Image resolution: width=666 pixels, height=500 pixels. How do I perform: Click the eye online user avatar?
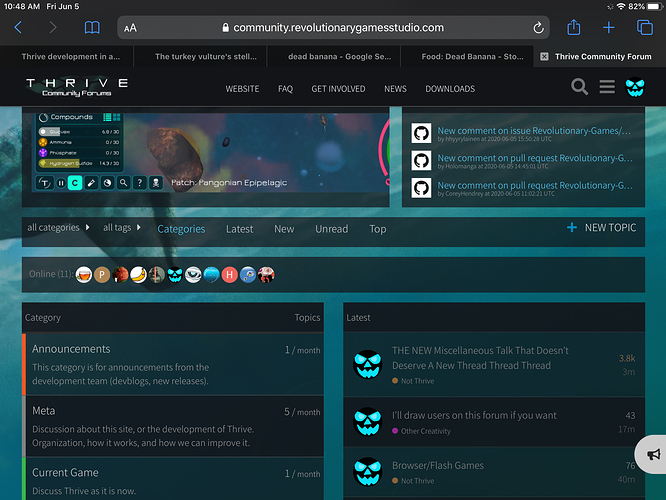pyautogui.click(x=193, y=275)
